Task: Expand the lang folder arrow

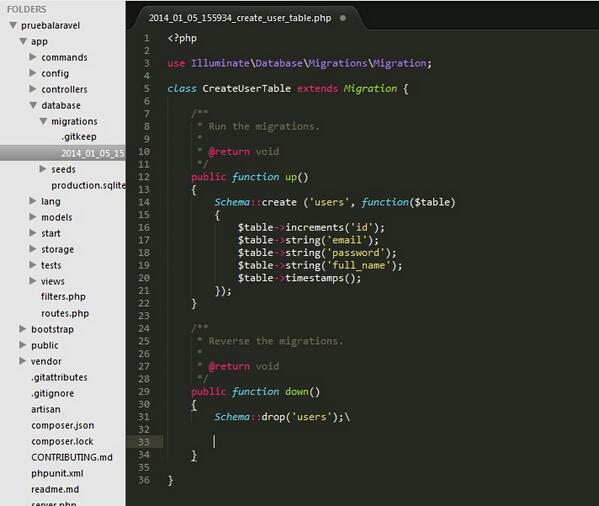Action: (x=33, y=201)
